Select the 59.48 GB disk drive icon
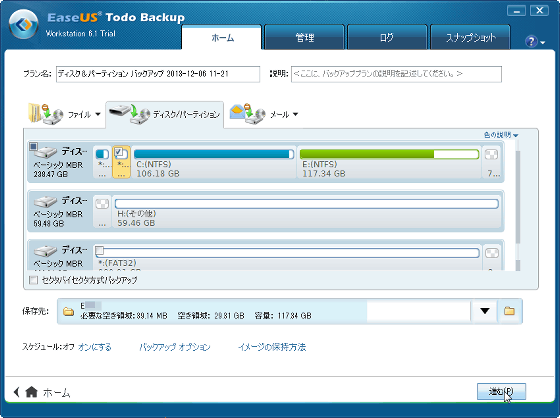The image size is (560, 418). [45, 202]
